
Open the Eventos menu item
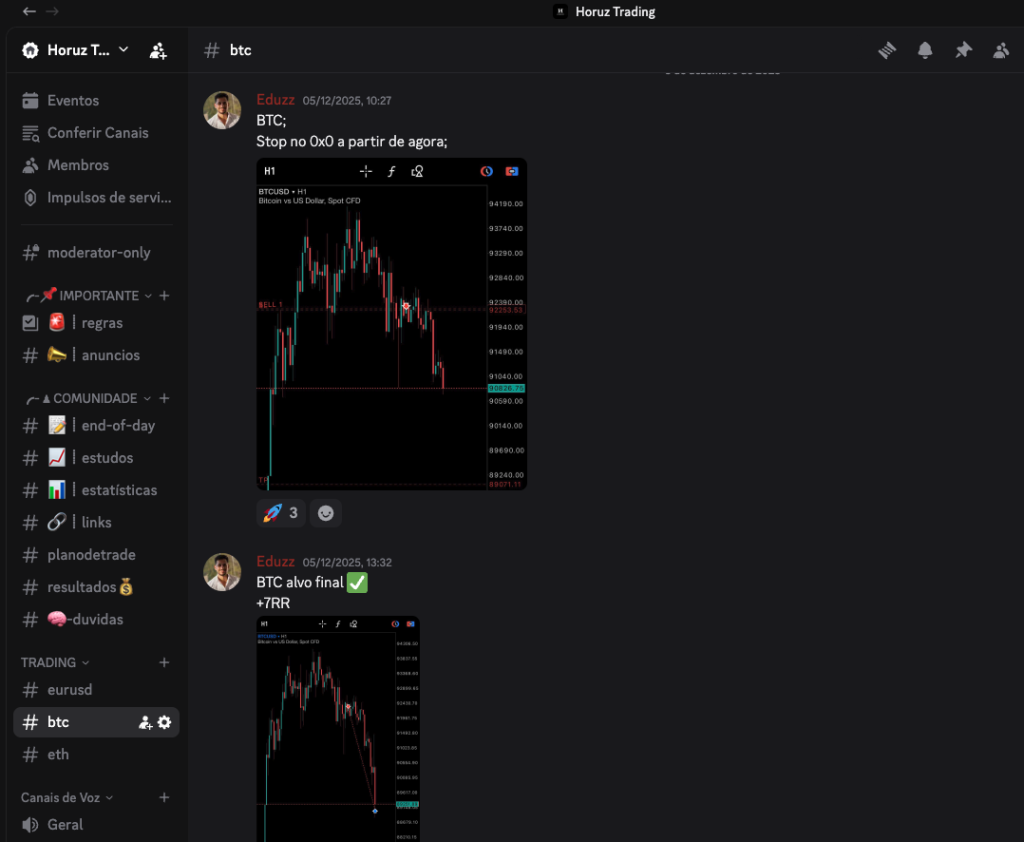pos(73,100)
